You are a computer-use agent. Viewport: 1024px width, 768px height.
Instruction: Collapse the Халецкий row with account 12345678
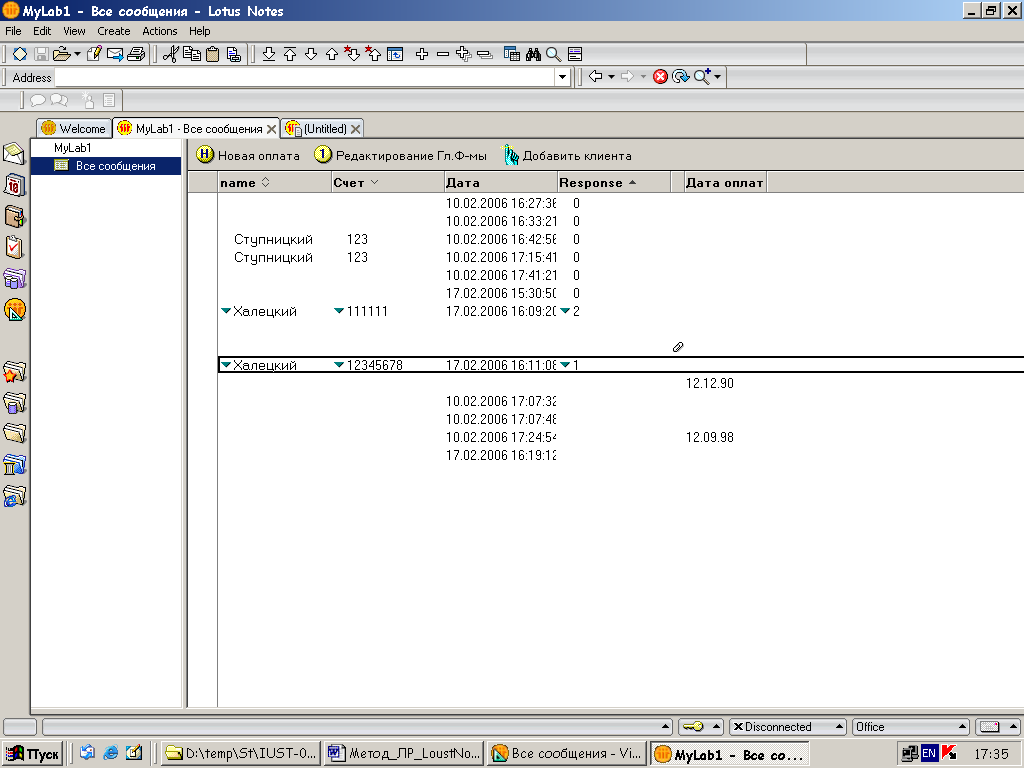(x=226, y=365)
